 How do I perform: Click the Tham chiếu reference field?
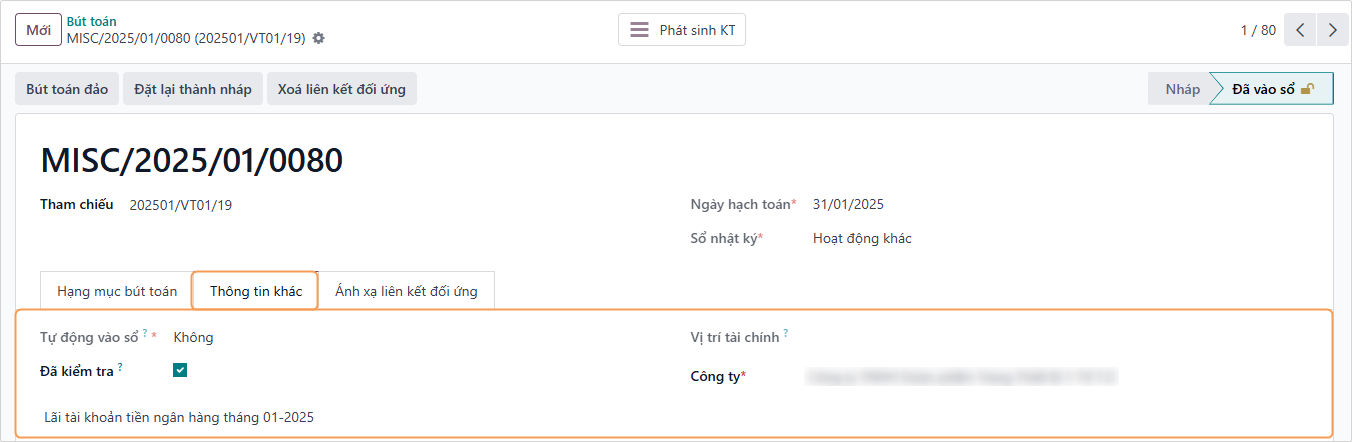[x=300, y=205]
